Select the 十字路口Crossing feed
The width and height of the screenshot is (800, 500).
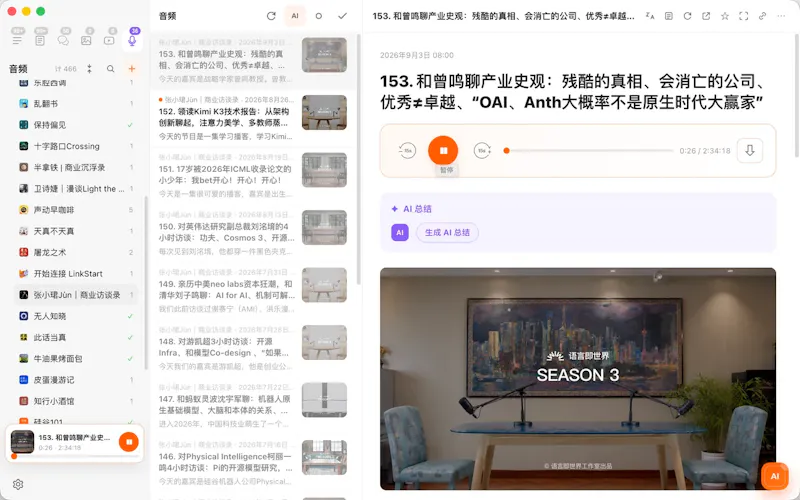(x=76, y=146)
